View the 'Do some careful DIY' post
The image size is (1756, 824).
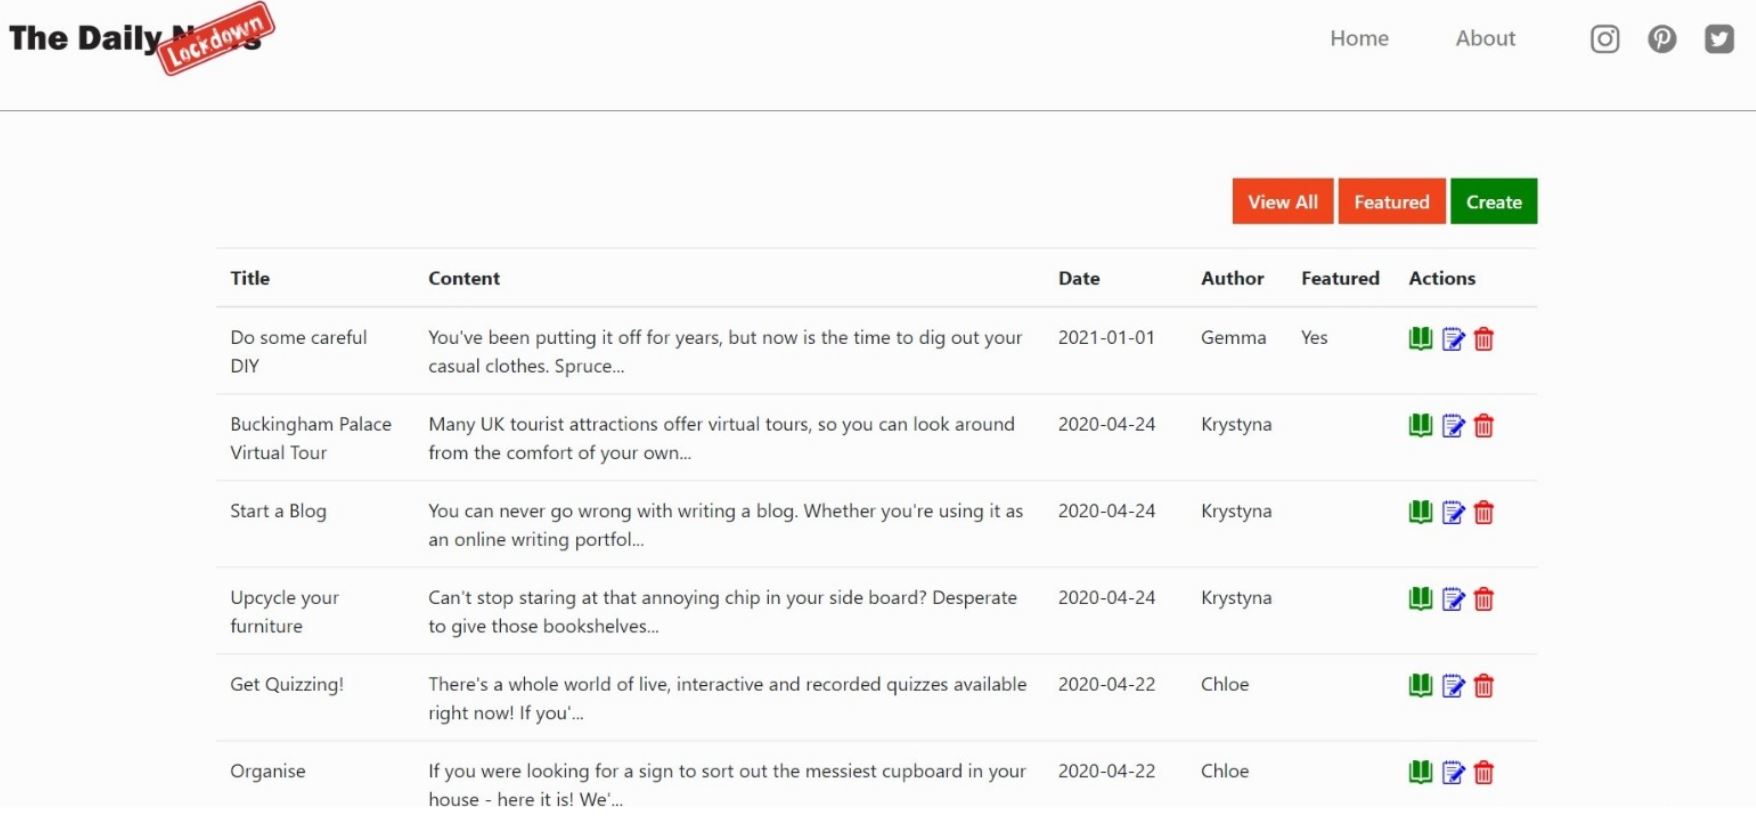[1420, 339]
